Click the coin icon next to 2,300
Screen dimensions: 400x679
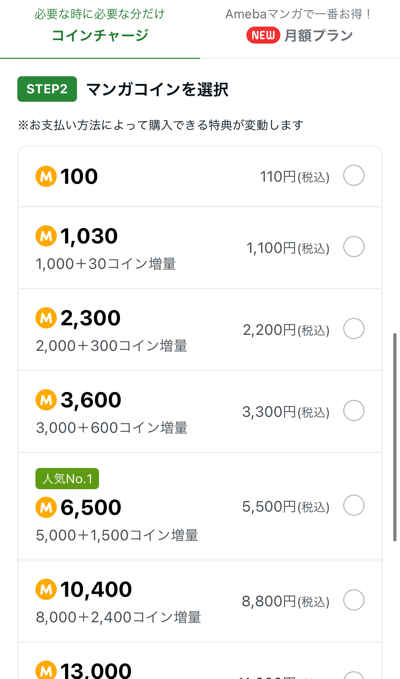point(46,318)
